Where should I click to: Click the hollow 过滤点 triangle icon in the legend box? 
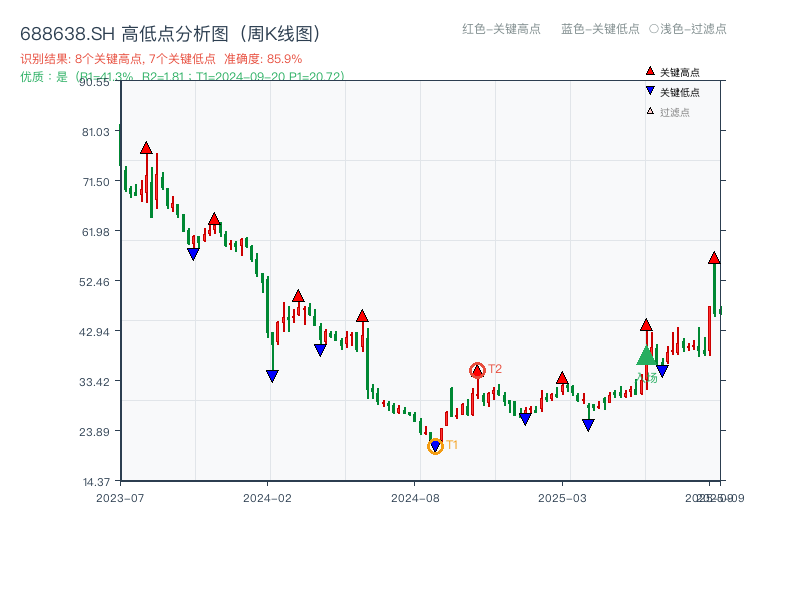(650, 110)
